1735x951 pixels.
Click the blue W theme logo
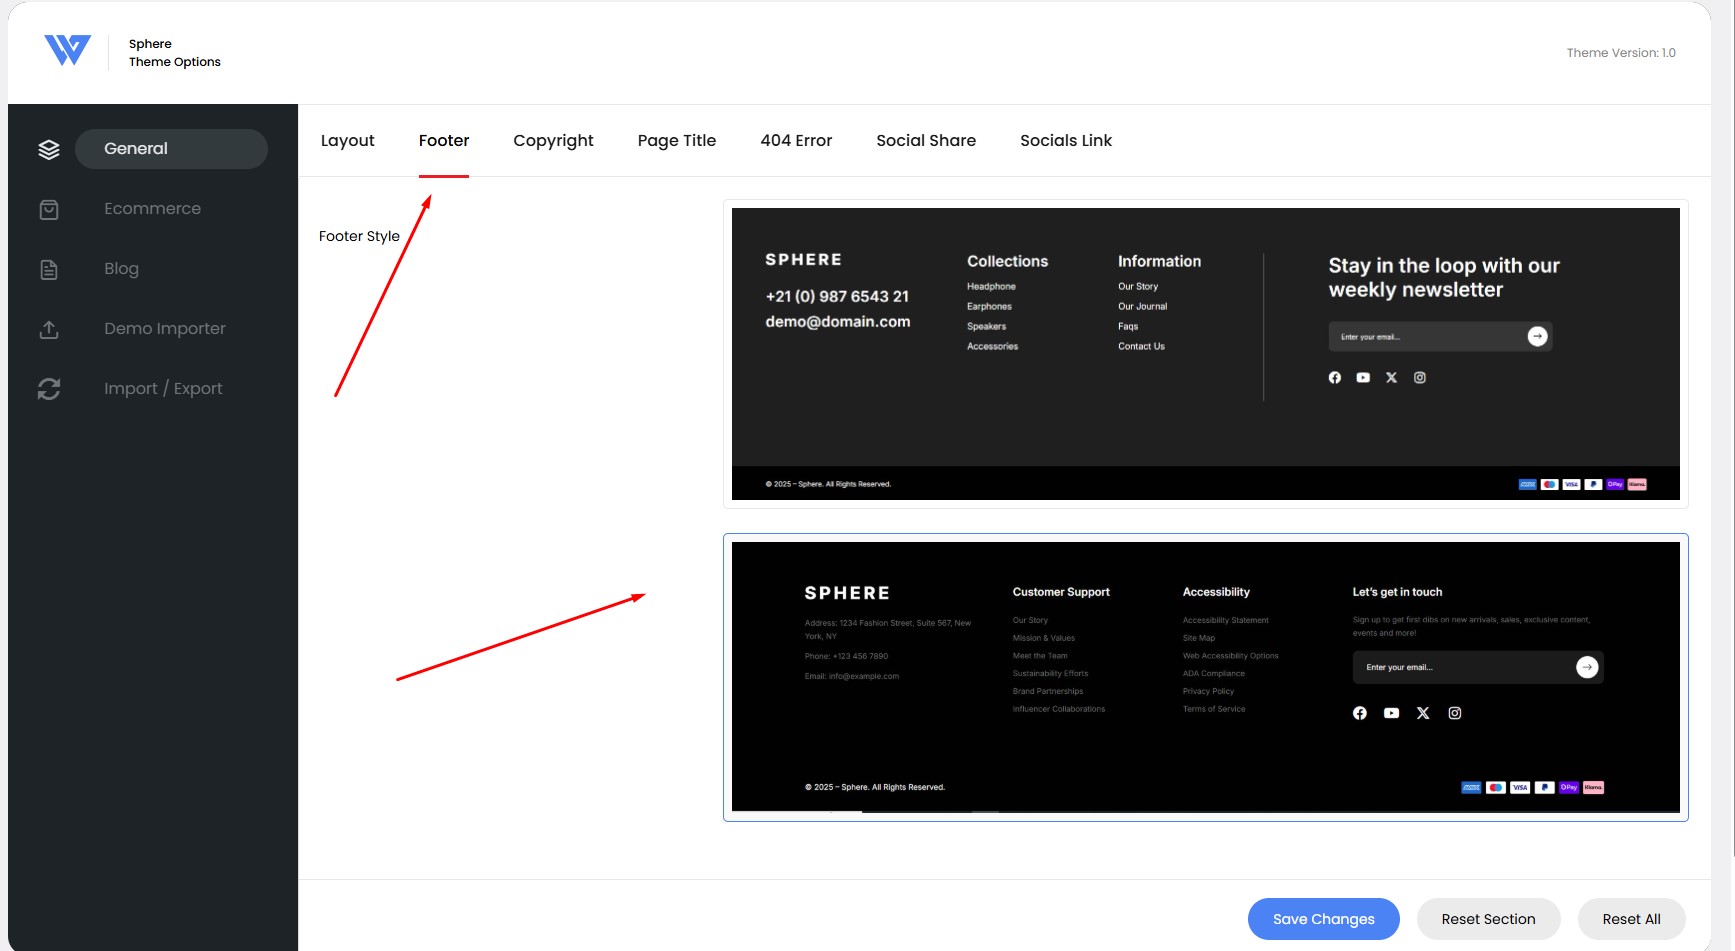tap(67, 50)
